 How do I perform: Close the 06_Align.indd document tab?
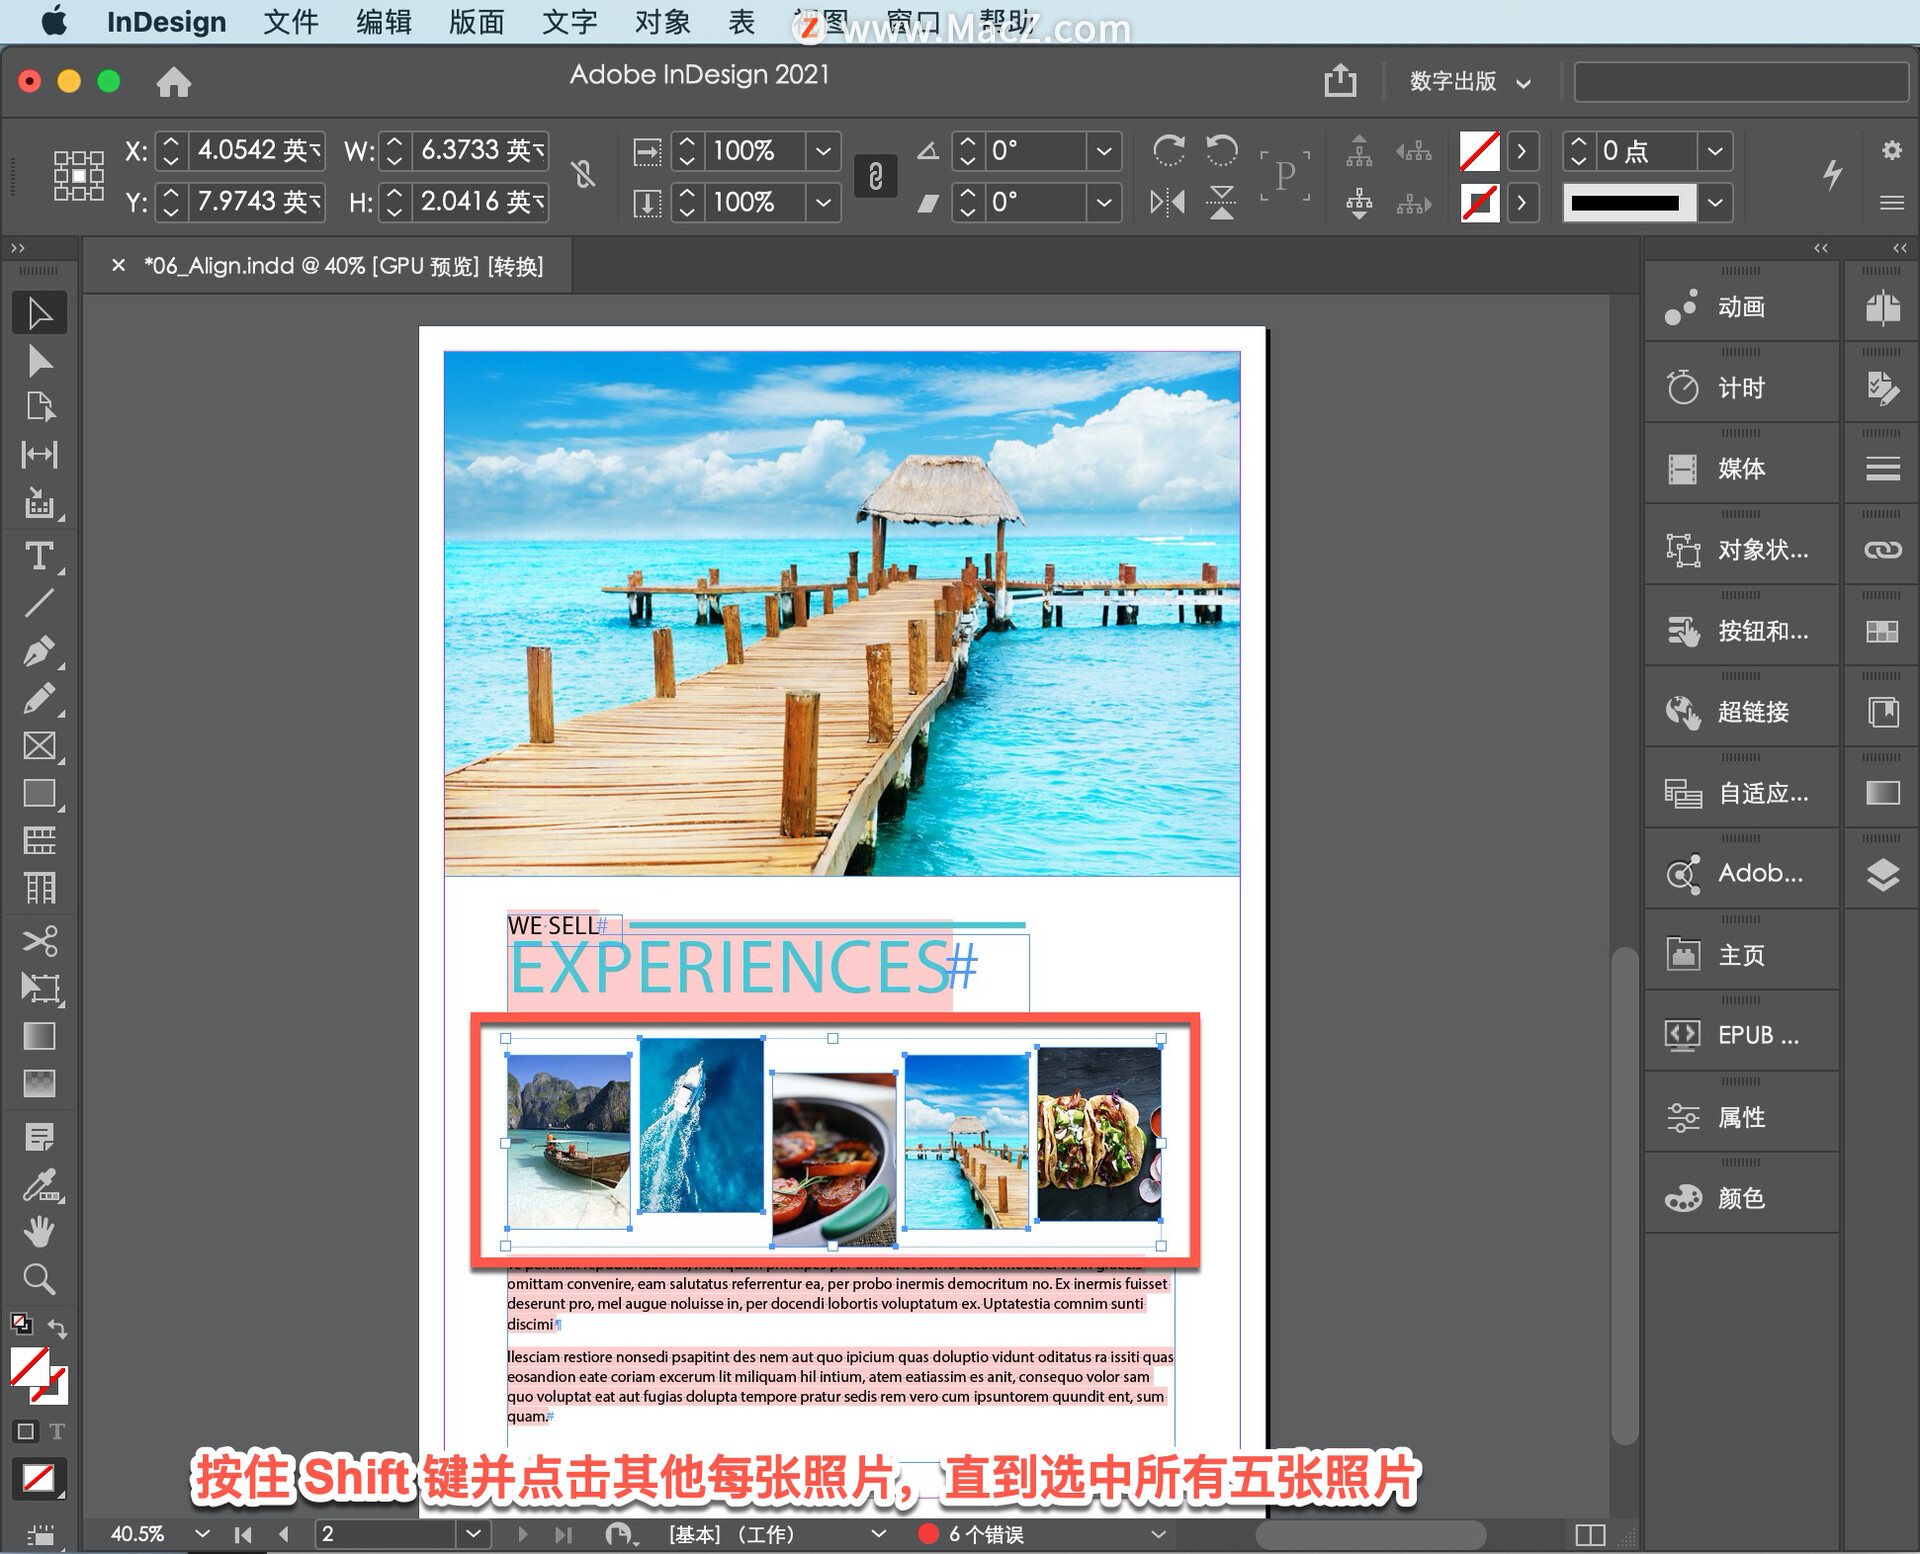coord(118,265)
